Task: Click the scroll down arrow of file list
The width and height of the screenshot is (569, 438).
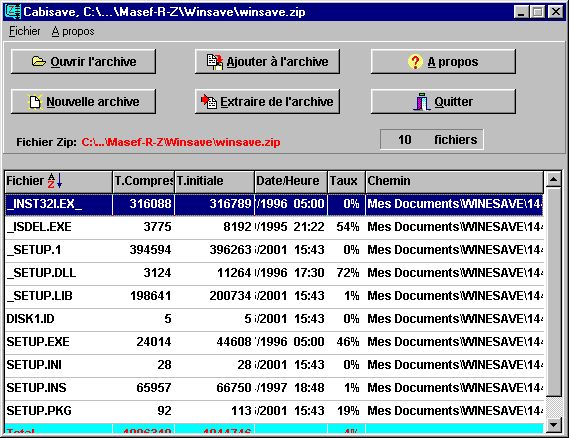Action: coord(554,425)
